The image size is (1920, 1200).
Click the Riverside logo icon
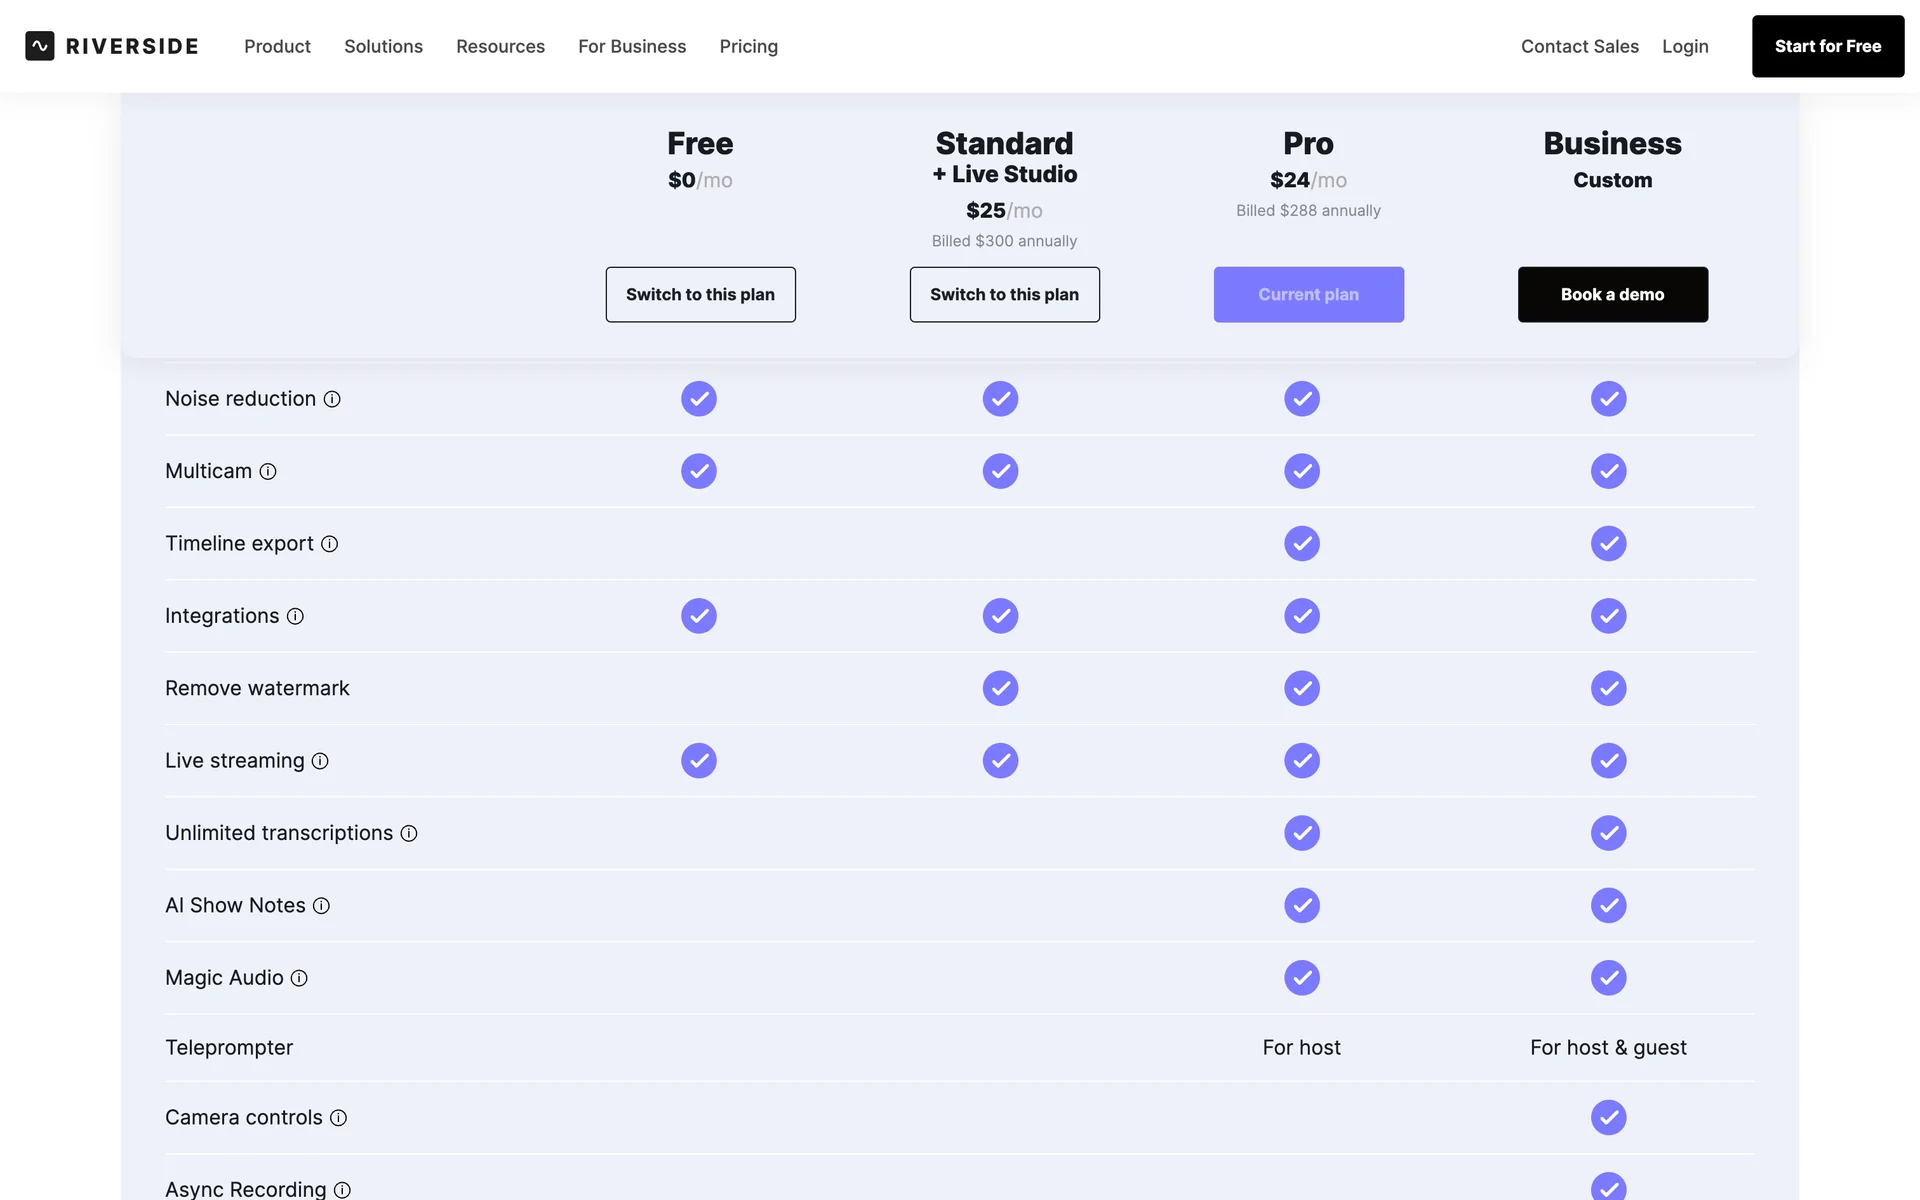point(40,46)
